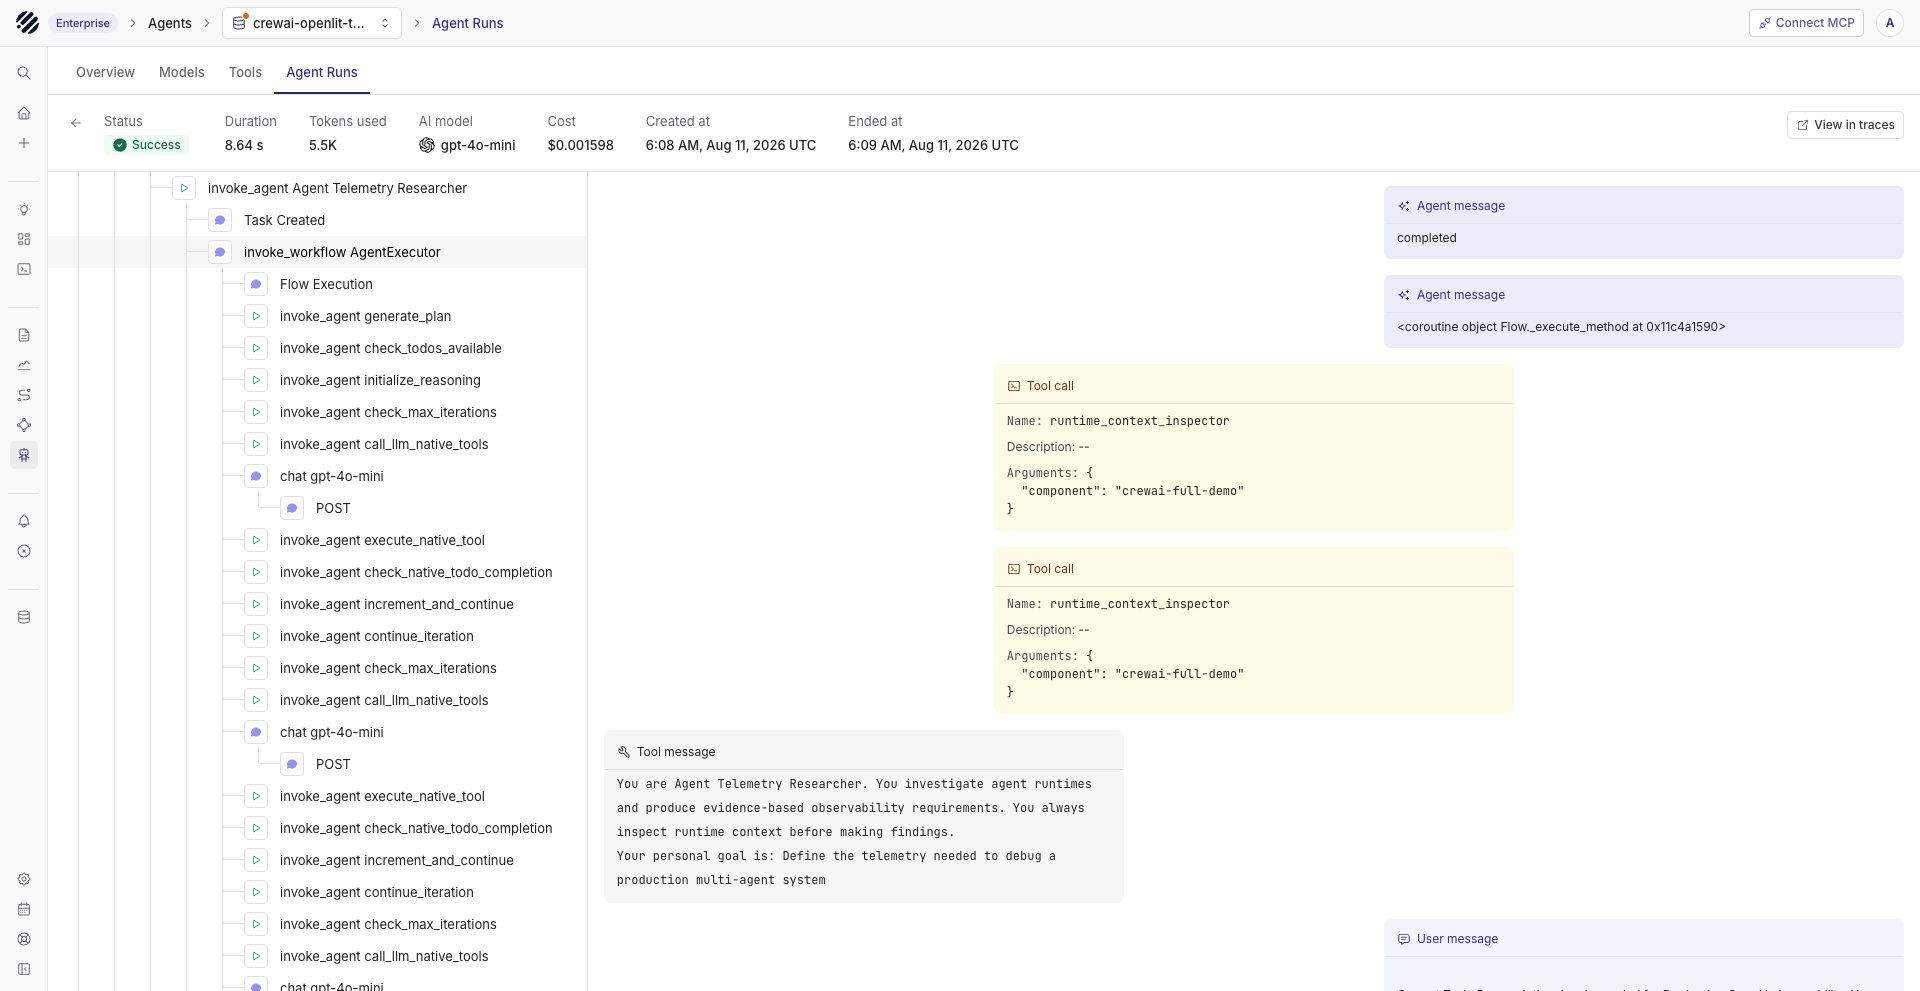Click the Enterprise badge
This screenshot has width=1920, height=991.
pyautogui.click(x=83, y=23)
